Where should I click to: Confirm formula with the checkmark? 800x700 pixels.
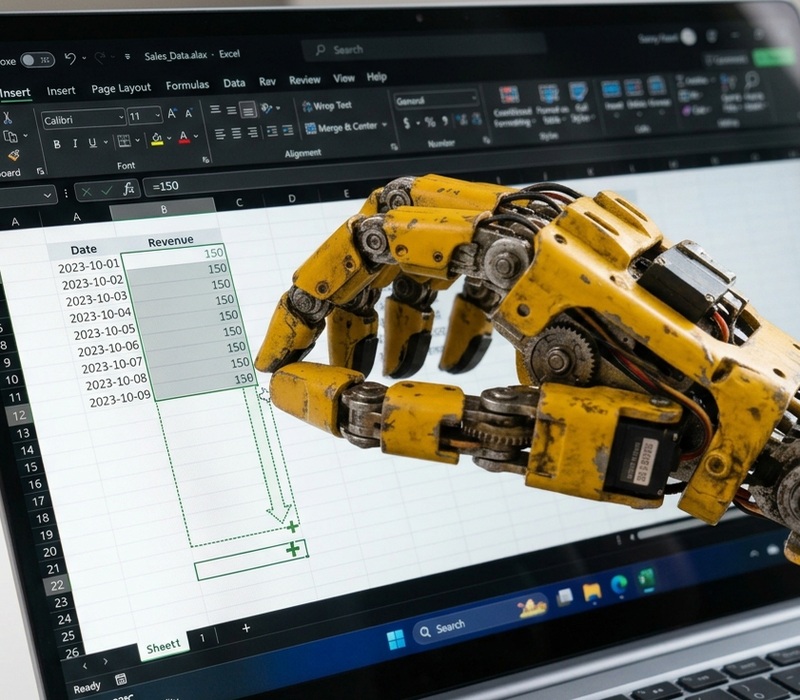[107, 191]
